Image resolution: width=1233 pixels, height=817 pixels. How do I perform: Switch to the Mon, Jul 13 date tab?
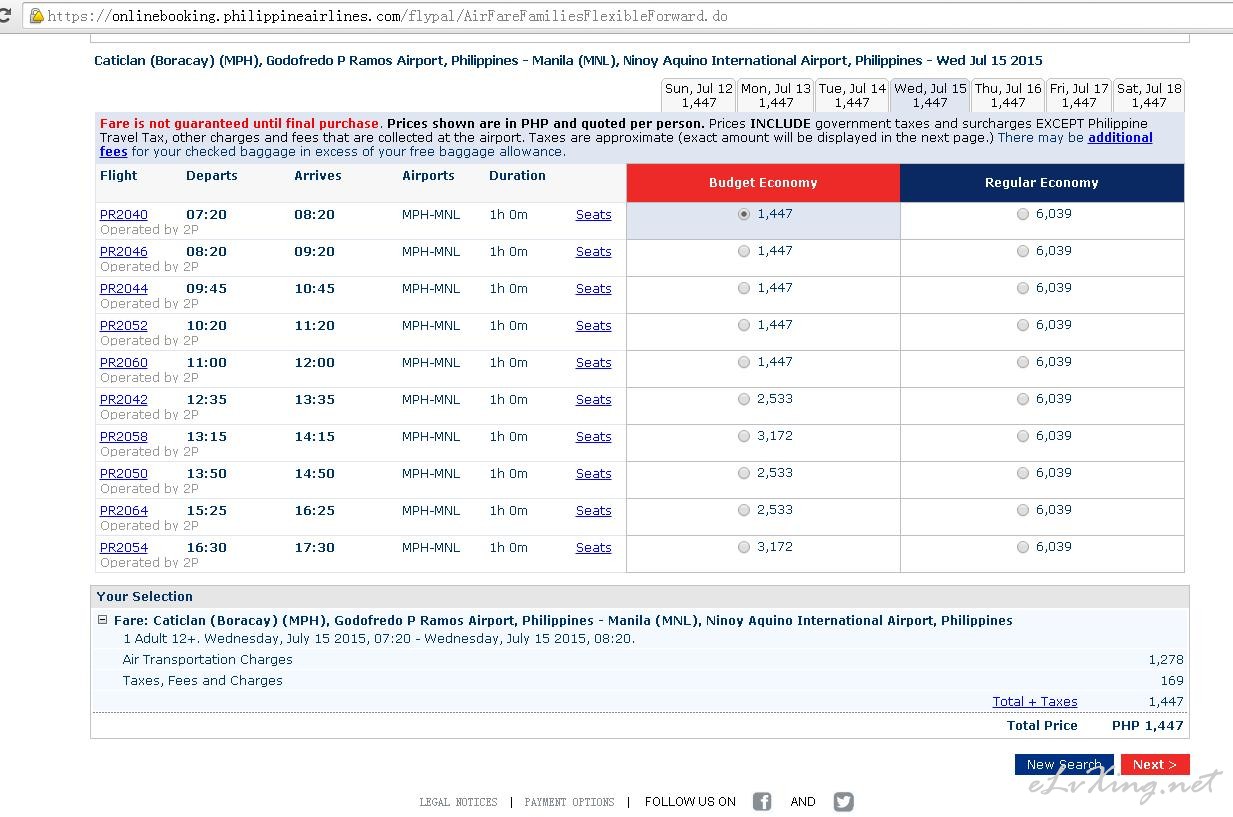[x=776, y=95]
